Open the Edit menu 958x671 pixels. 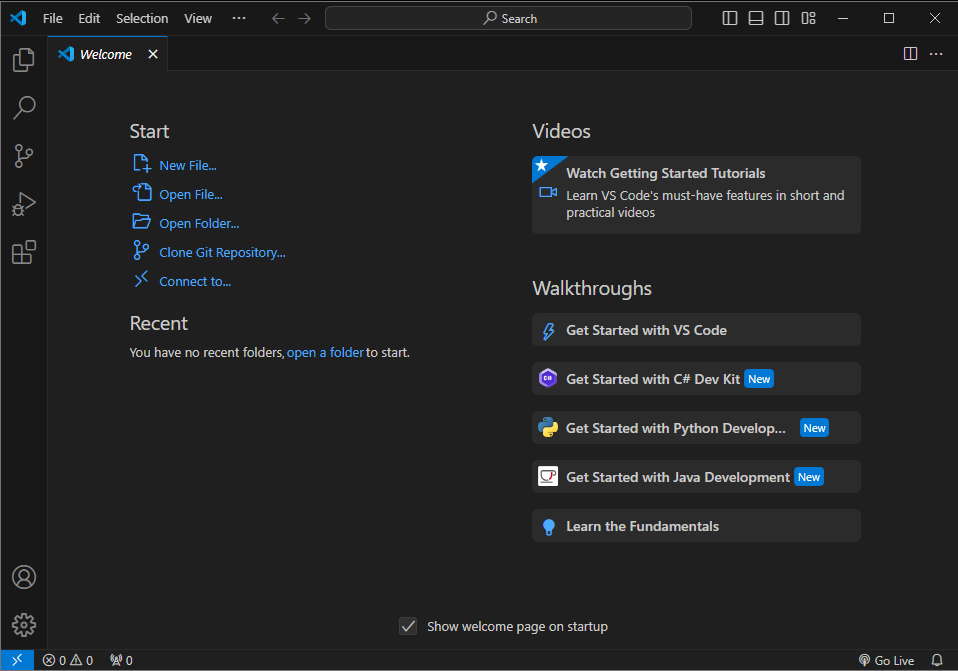[x=89, y=18]
